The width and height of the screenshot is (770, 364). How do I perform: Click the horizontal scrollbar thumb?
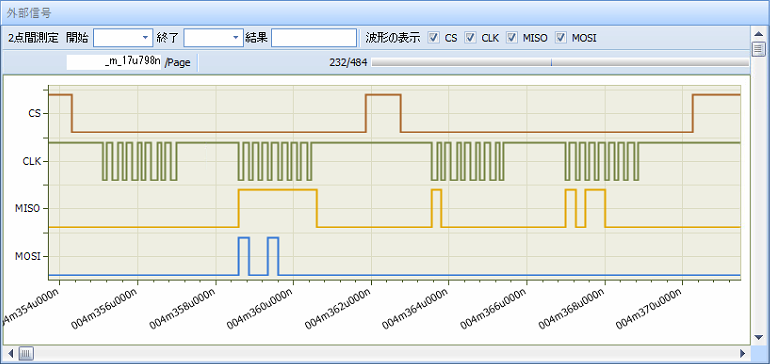(x=26, y=353)
